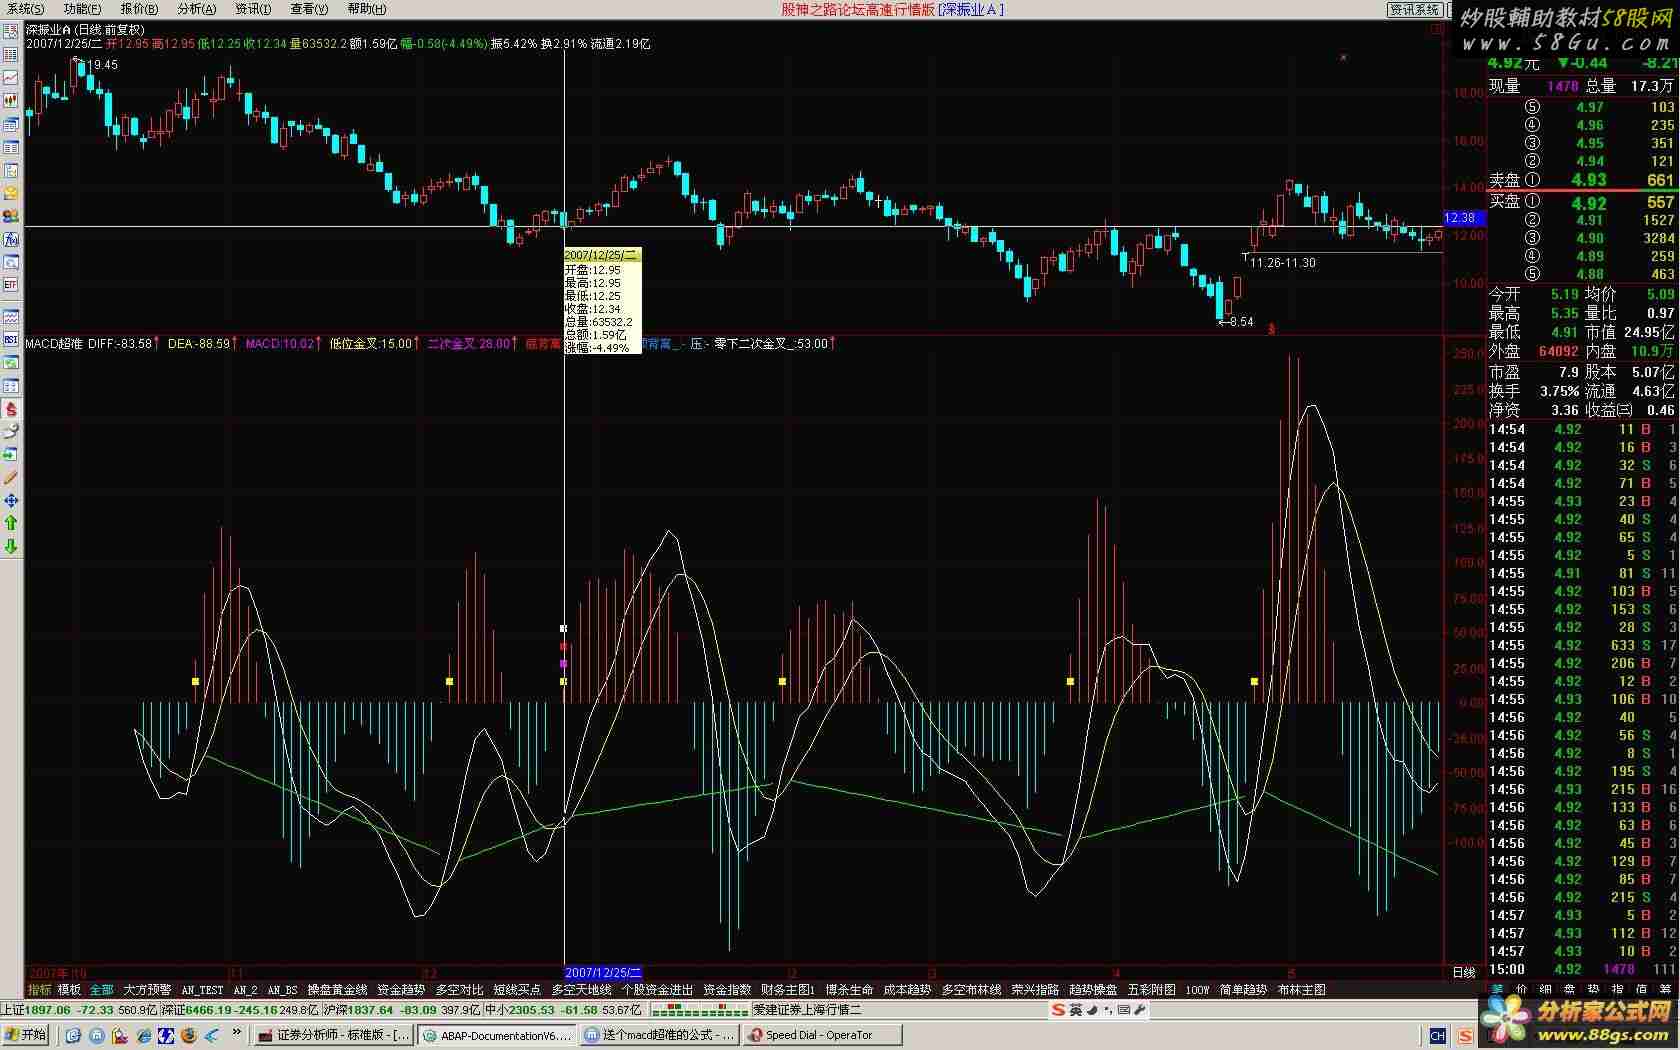Select the 简单趋势 indicator tab

tap(1244, 990)
